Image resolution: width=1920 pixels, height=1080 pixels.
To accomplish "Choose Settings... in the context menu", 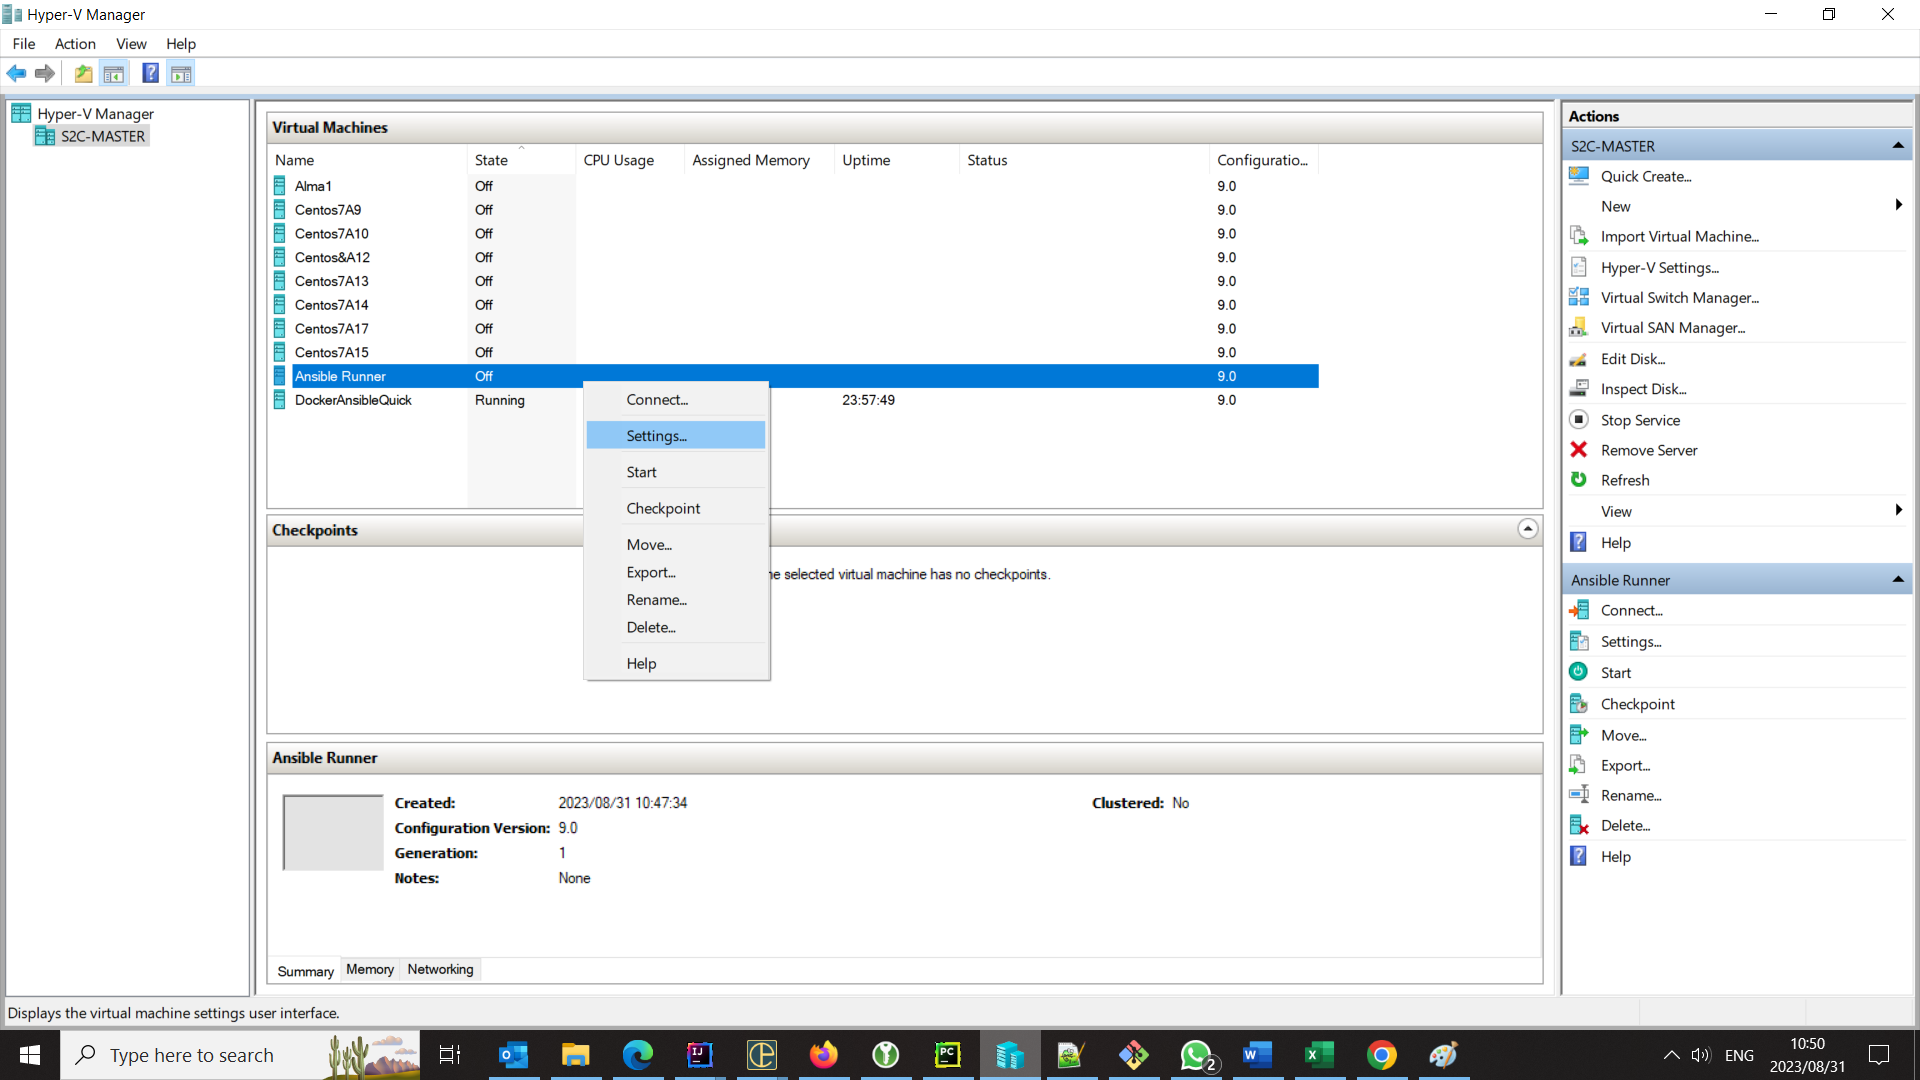I will [656, 436].
